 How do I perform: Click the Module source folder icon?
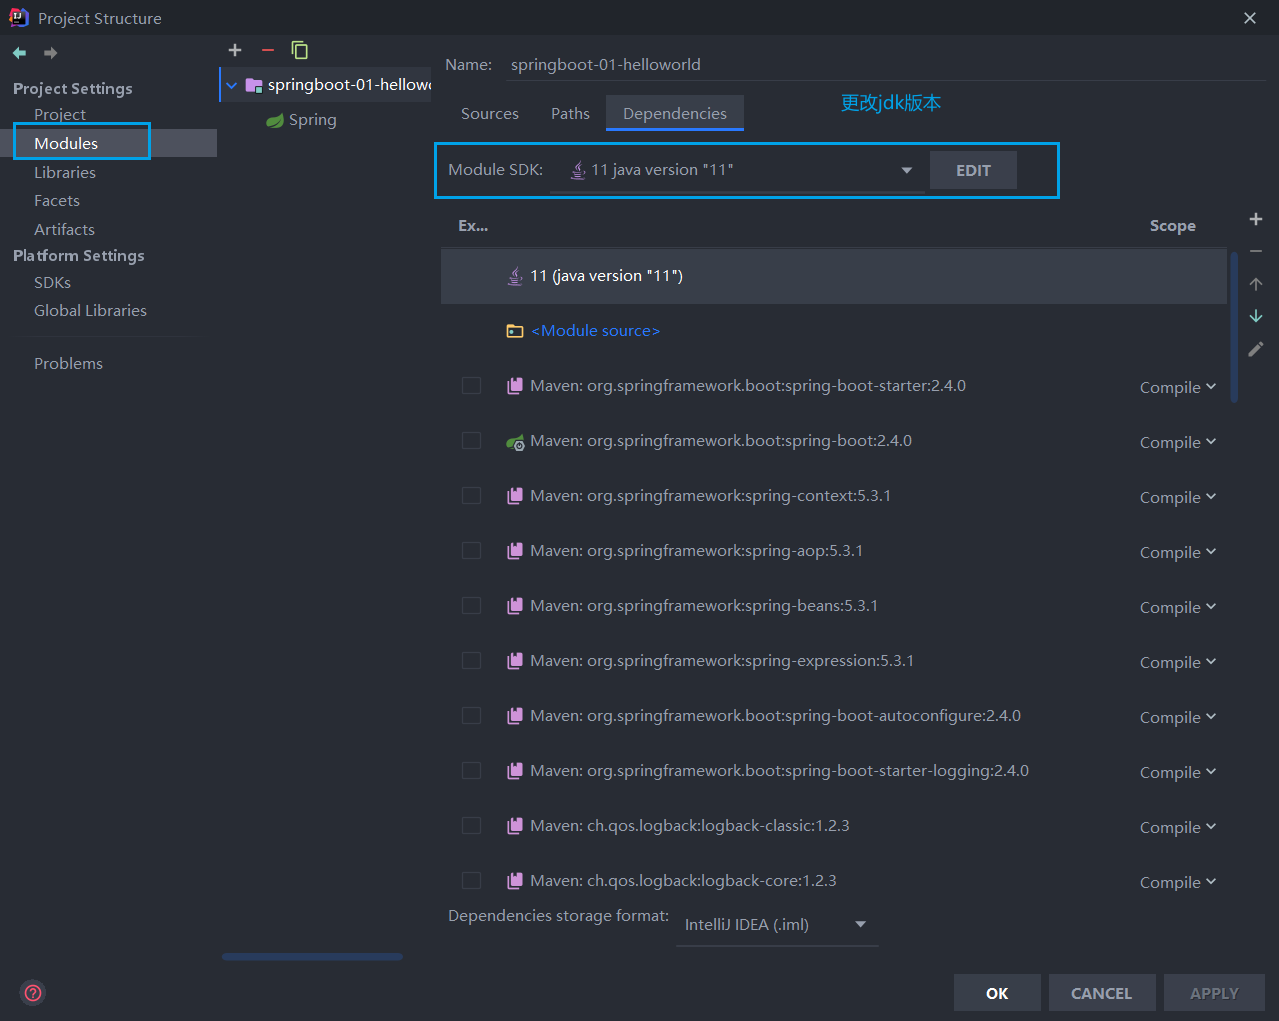515,331
